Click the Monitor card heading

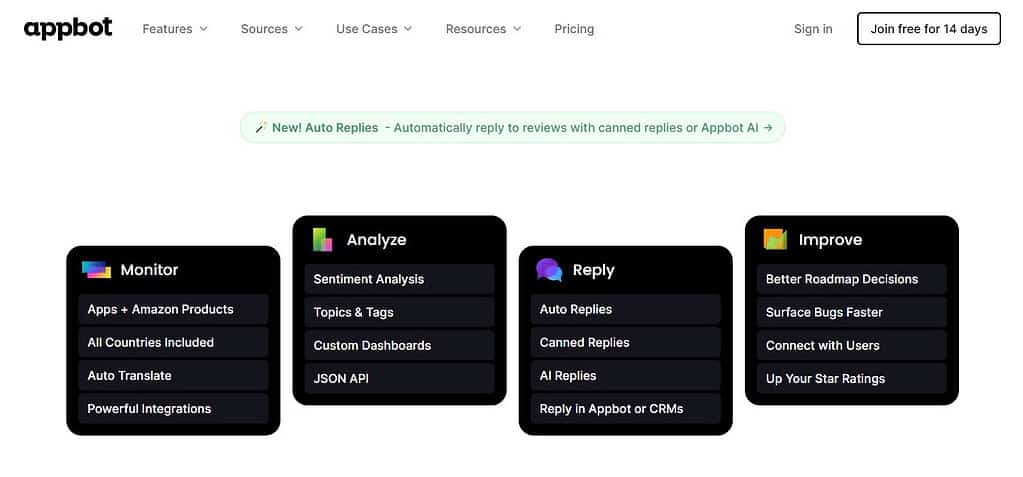coord(149,270)
